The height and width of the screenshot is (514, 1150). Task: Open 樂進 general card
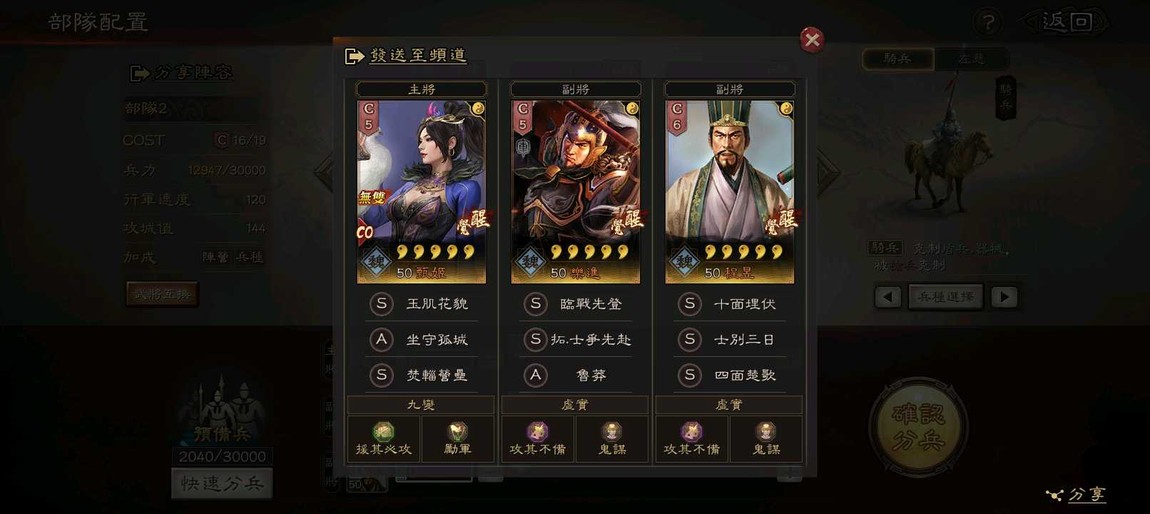[x=576, y=191]
